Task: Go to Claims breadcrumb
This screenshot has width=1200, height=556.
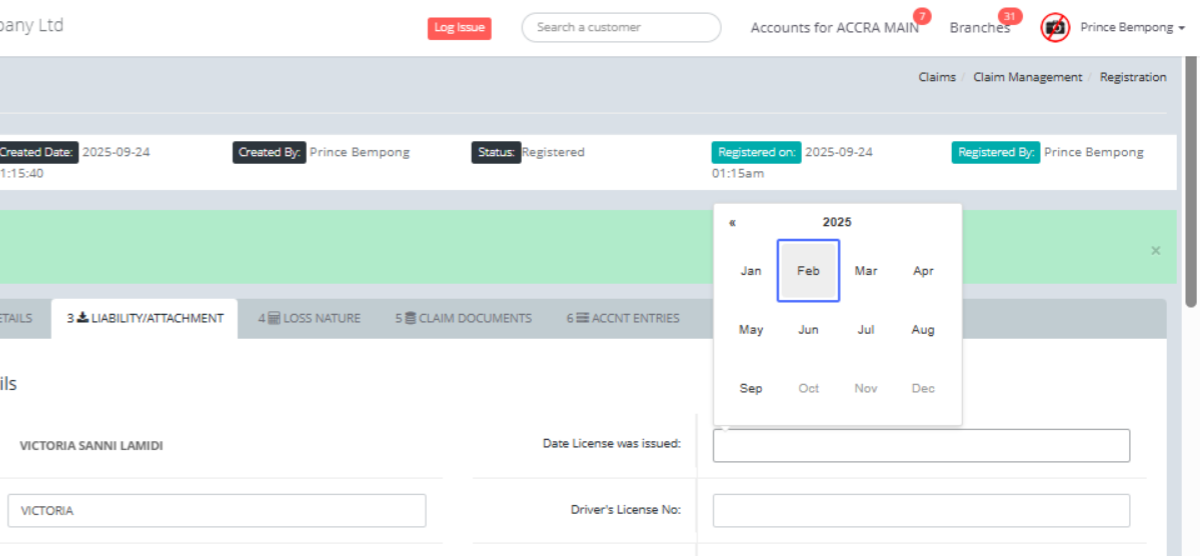Action: click(x=936, y=77)
